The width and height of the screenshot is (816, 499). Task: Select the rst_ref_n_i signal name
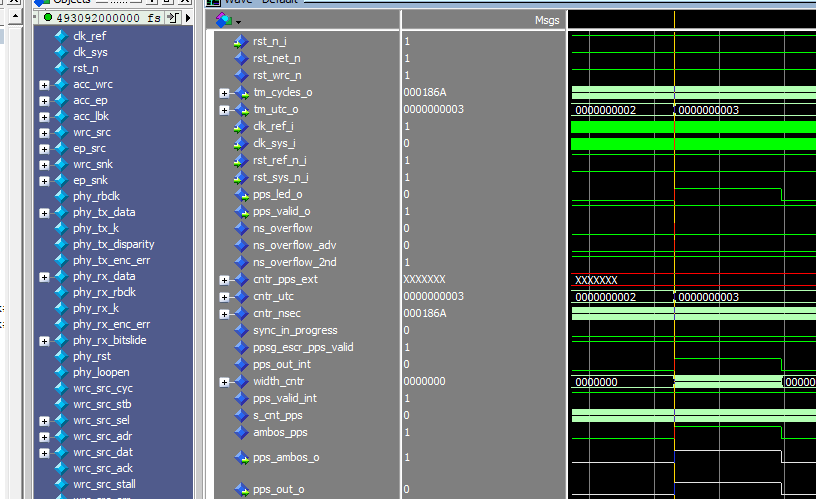point(279,160)
